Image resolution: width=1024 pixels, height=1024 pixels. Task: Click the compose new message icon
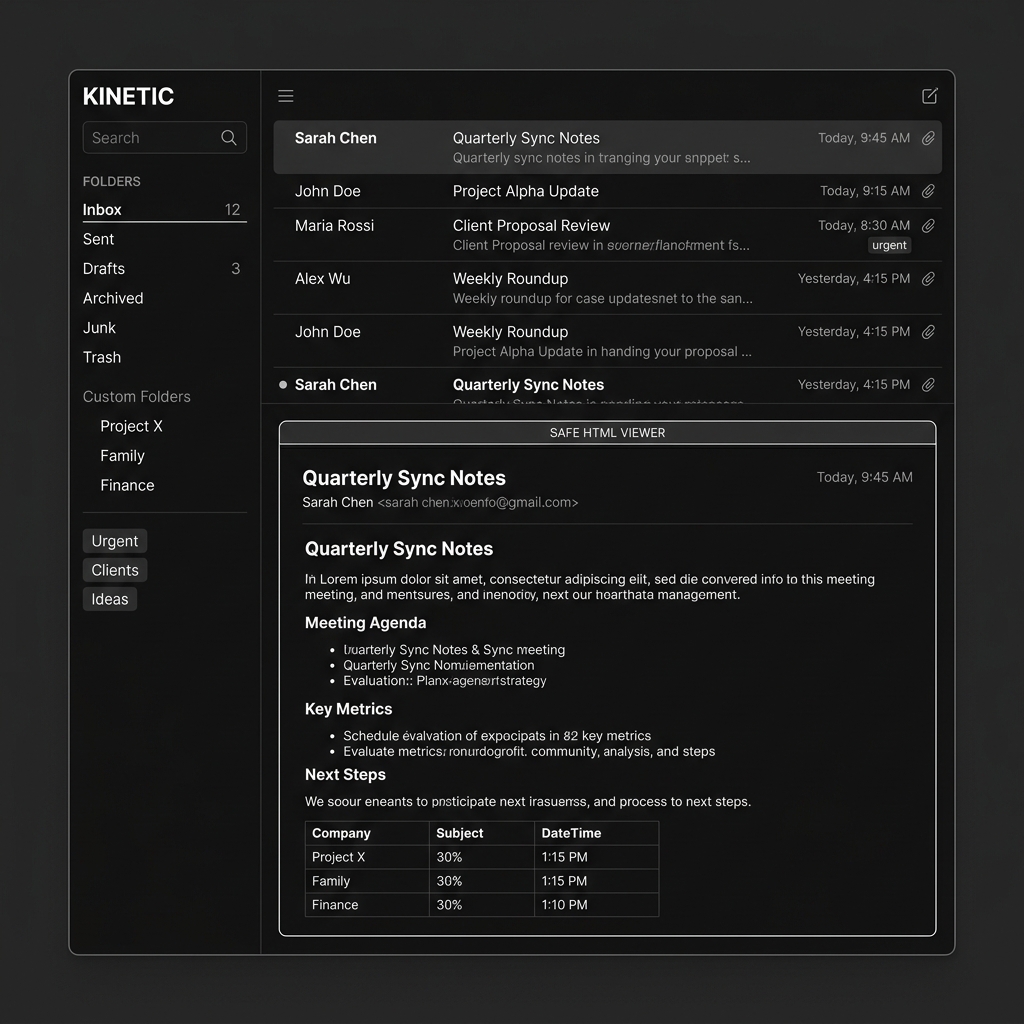tap(929, 96)
